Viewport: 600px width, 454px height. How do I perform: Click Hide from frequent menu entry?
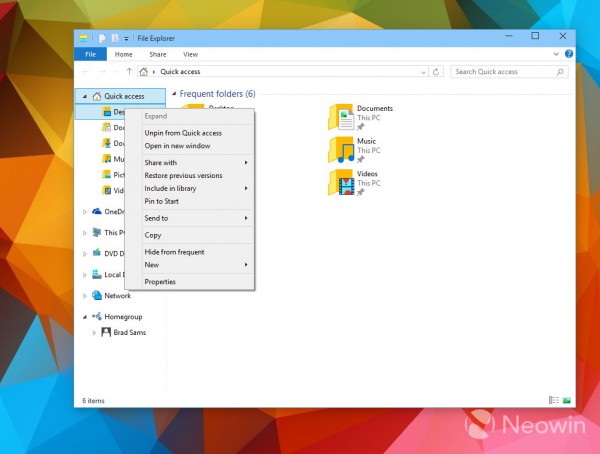click(x=174, y=252)
